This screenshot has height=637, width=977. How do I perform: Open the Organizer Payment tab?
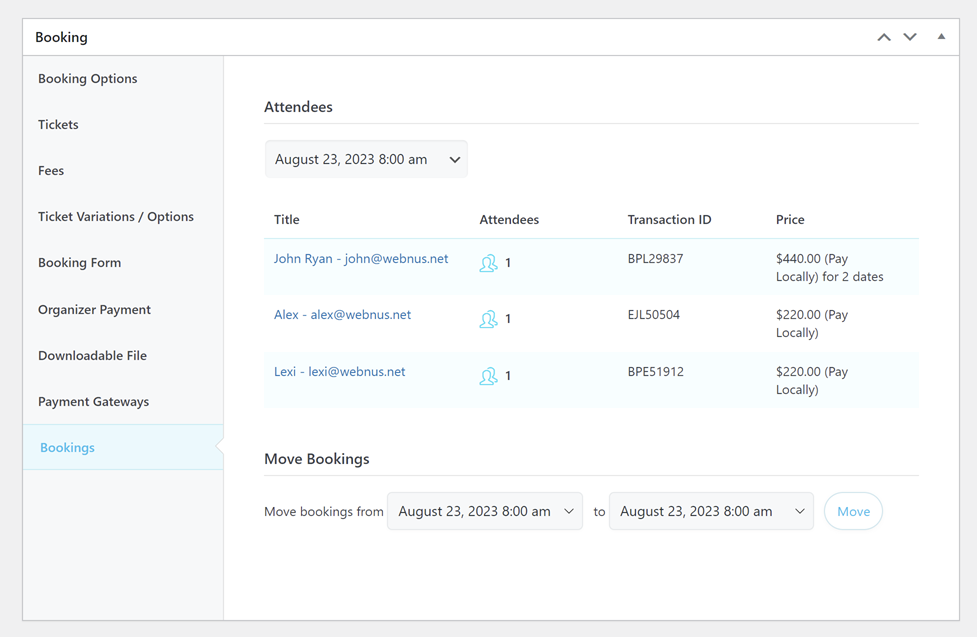tap(94, 309)
